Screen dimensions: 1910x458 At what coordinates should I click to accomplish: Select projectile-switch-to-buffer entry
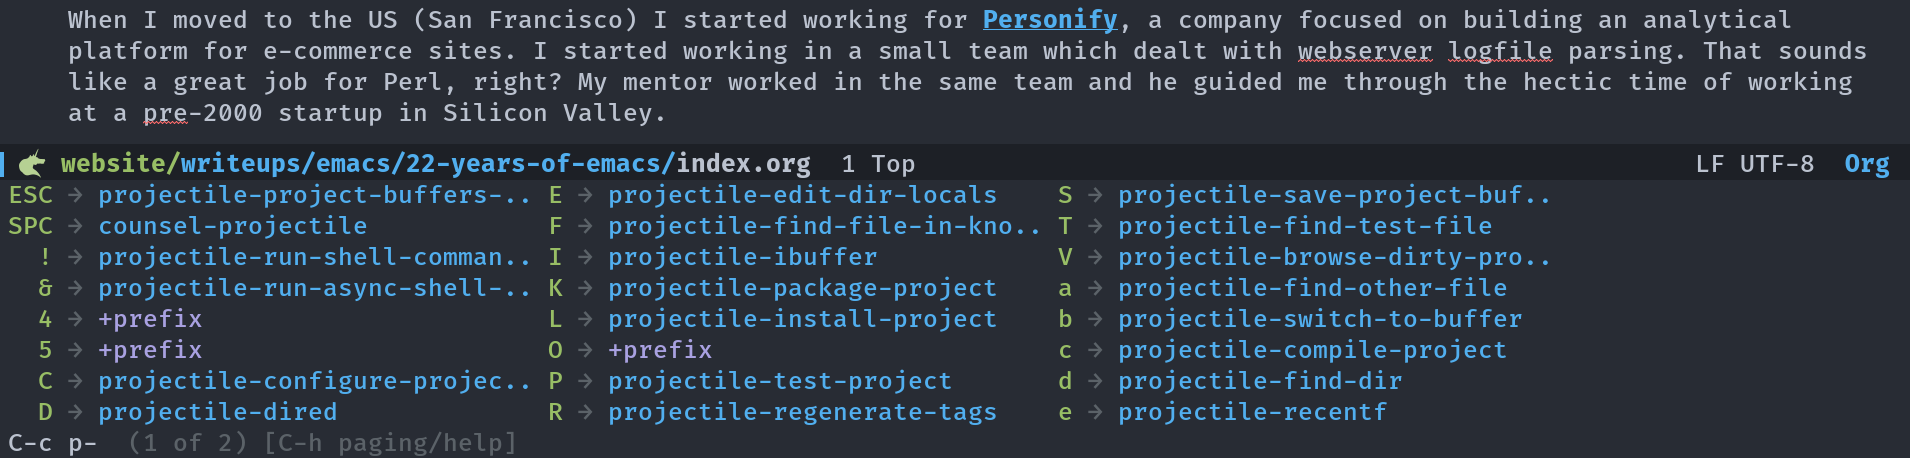[x=1320, y=319]
